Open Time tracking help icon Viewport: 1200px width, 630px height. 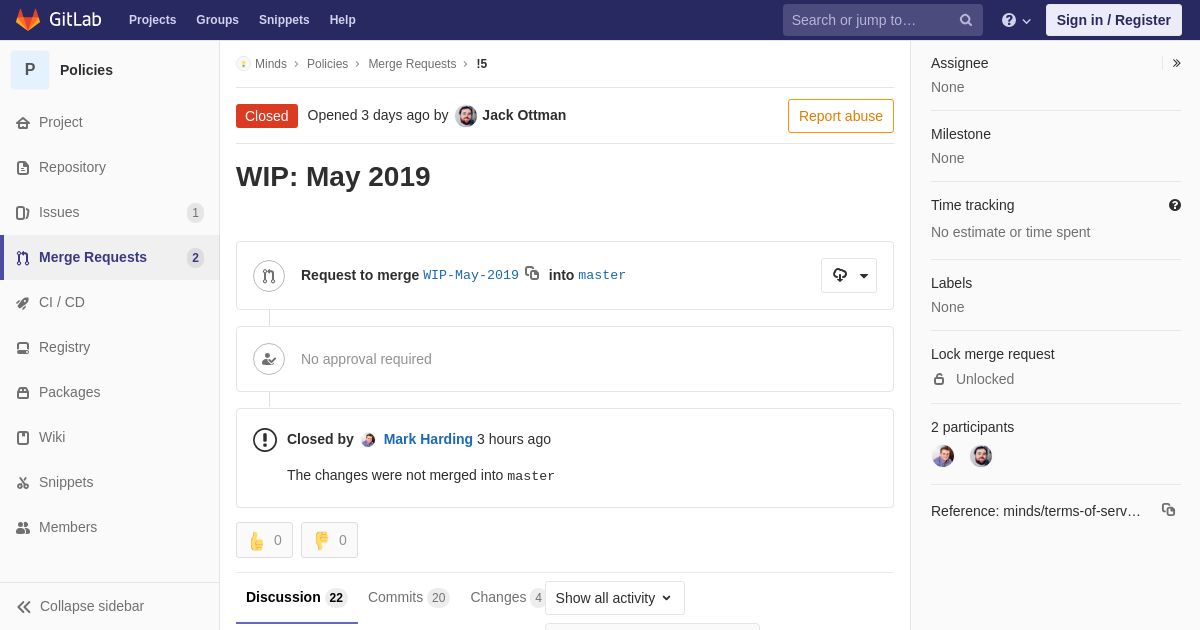point(1175,205)
